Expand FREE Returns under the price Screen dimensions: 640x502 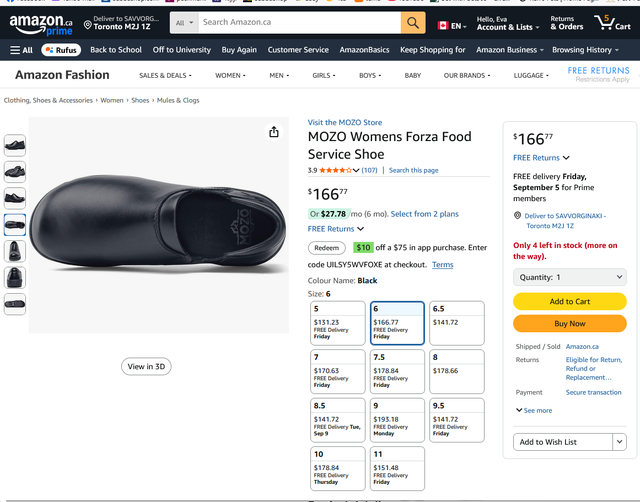coord(336,229)
